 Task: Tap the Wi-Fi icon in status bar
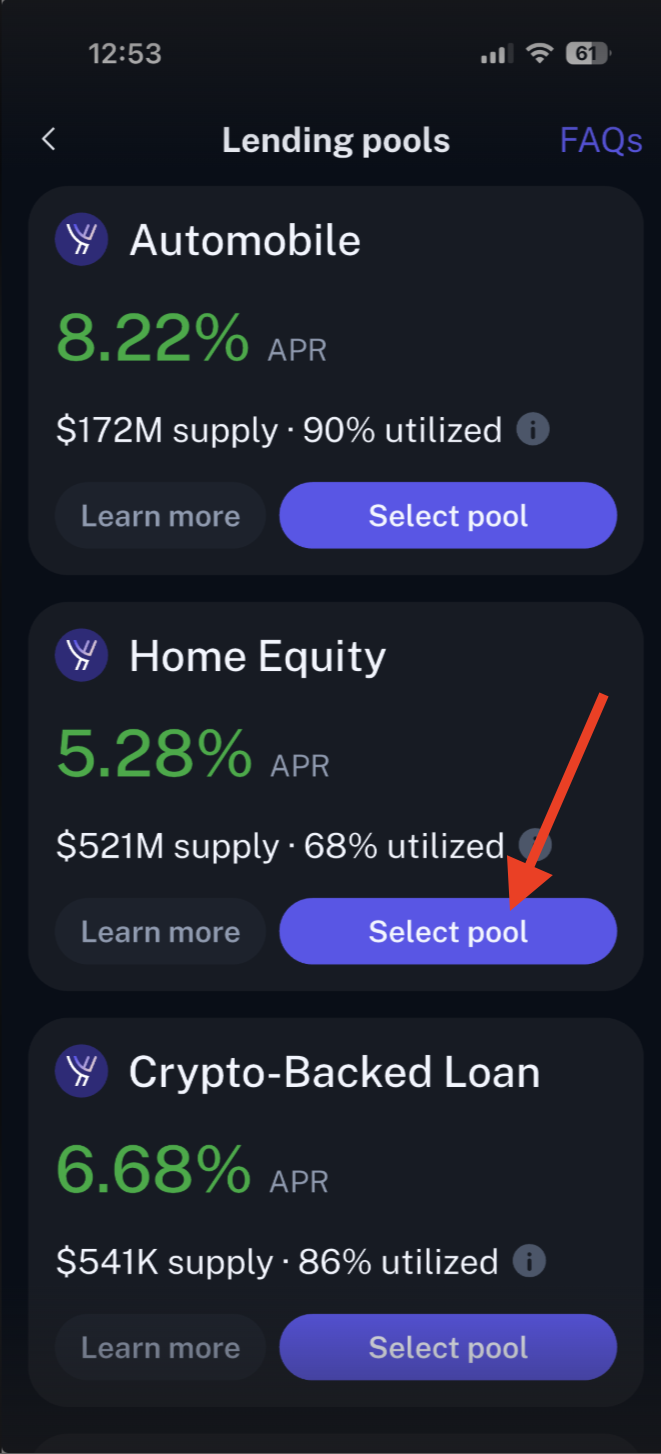[x=540, y=53]
